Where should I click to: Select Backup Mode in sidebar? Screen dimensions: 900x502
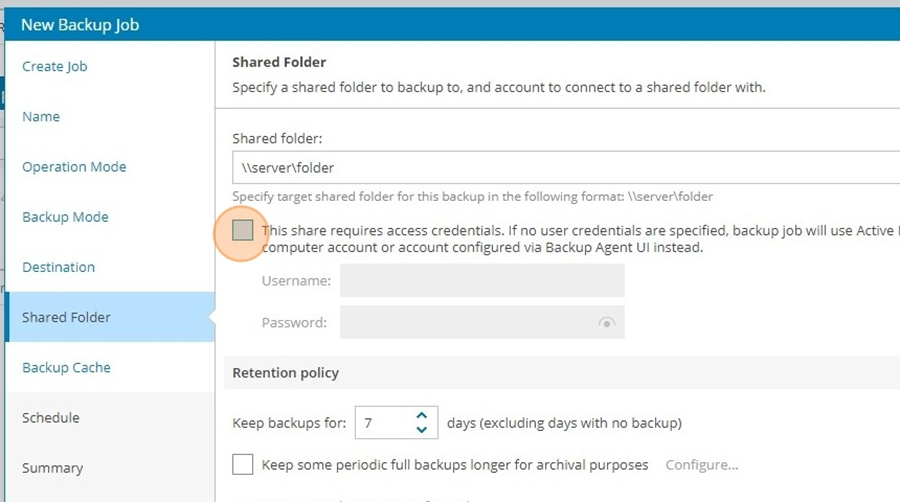[65, 217]
